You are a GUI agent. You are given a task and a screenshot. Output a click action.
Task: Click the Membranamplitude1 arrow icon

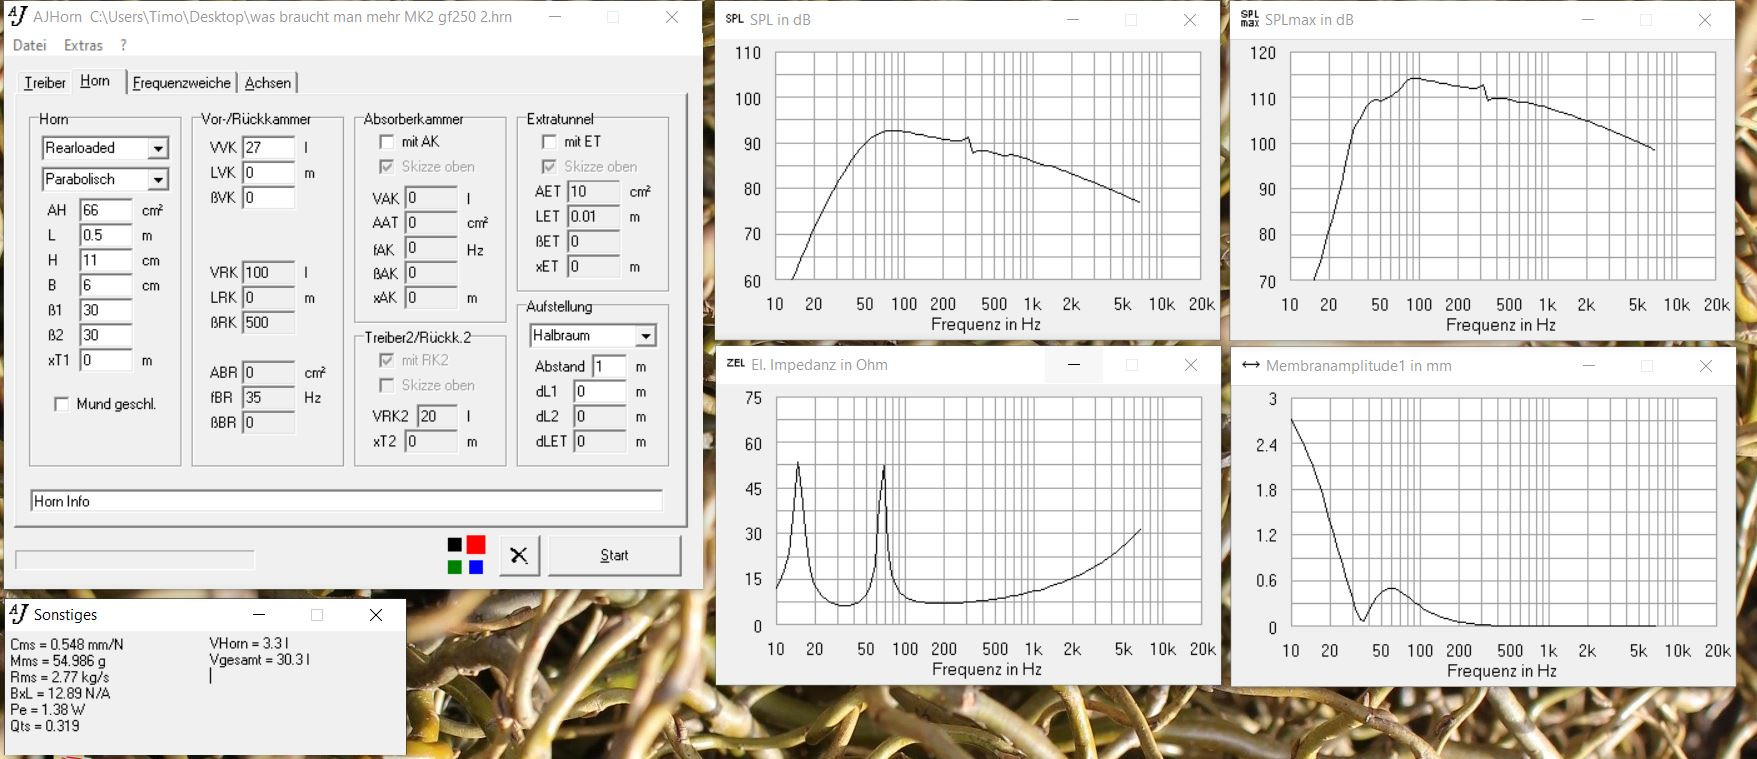(x=1250, y=365)
